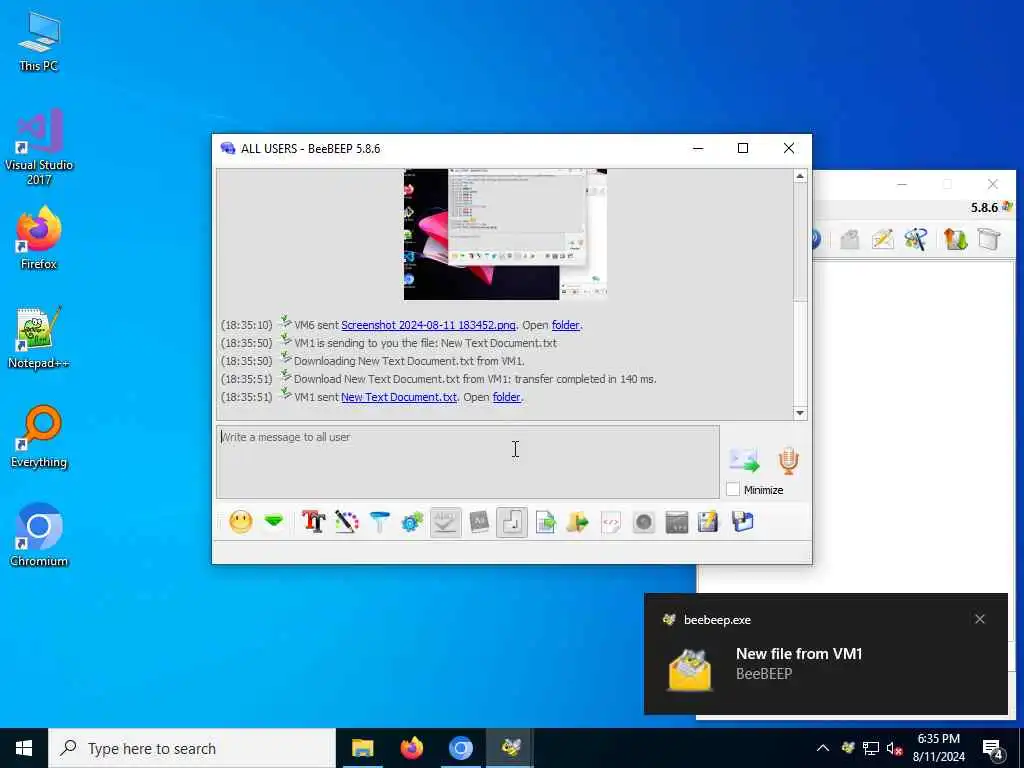1024x768 pixels.
Task: Click the network computer tray icon
Action: point(871,748)
